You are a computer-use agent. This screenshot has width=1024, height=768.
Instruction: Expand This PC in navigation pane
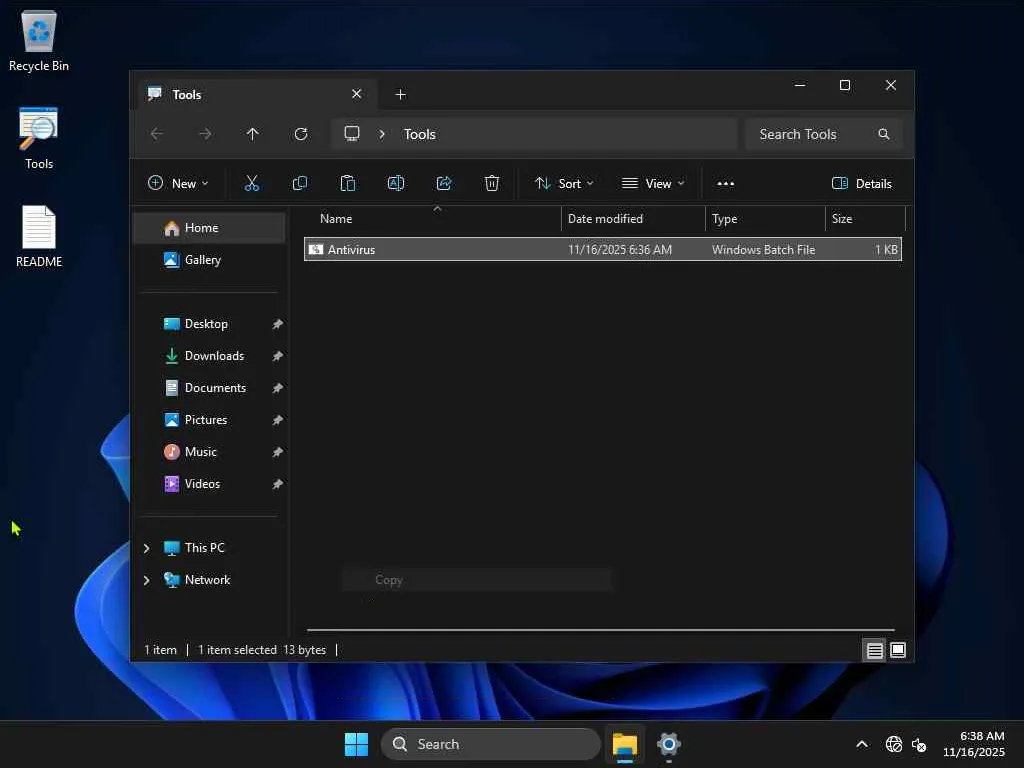click(146, 548)
